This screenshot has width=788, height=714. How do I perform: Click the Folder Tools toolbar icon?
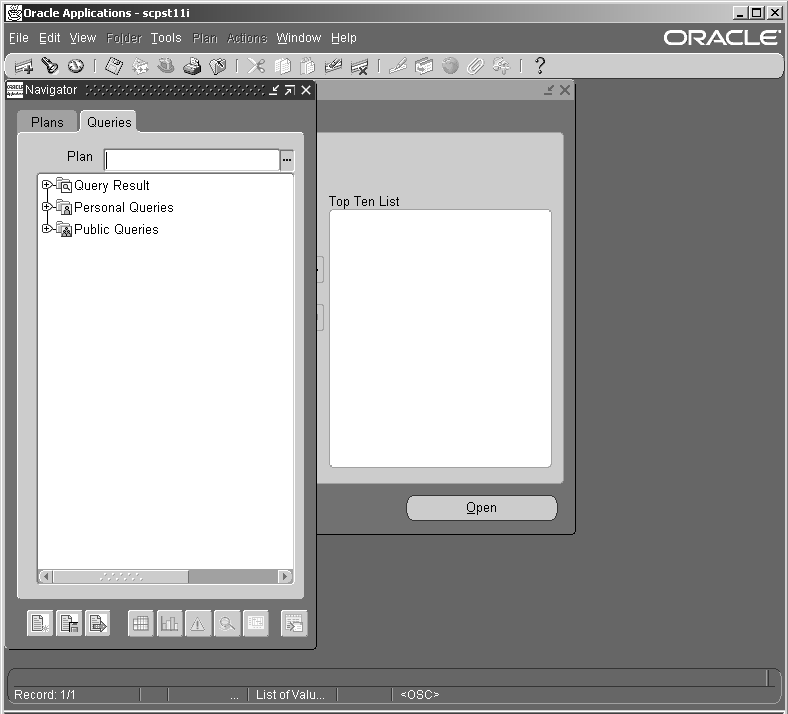pyautogui.click(x=502, y=66)
